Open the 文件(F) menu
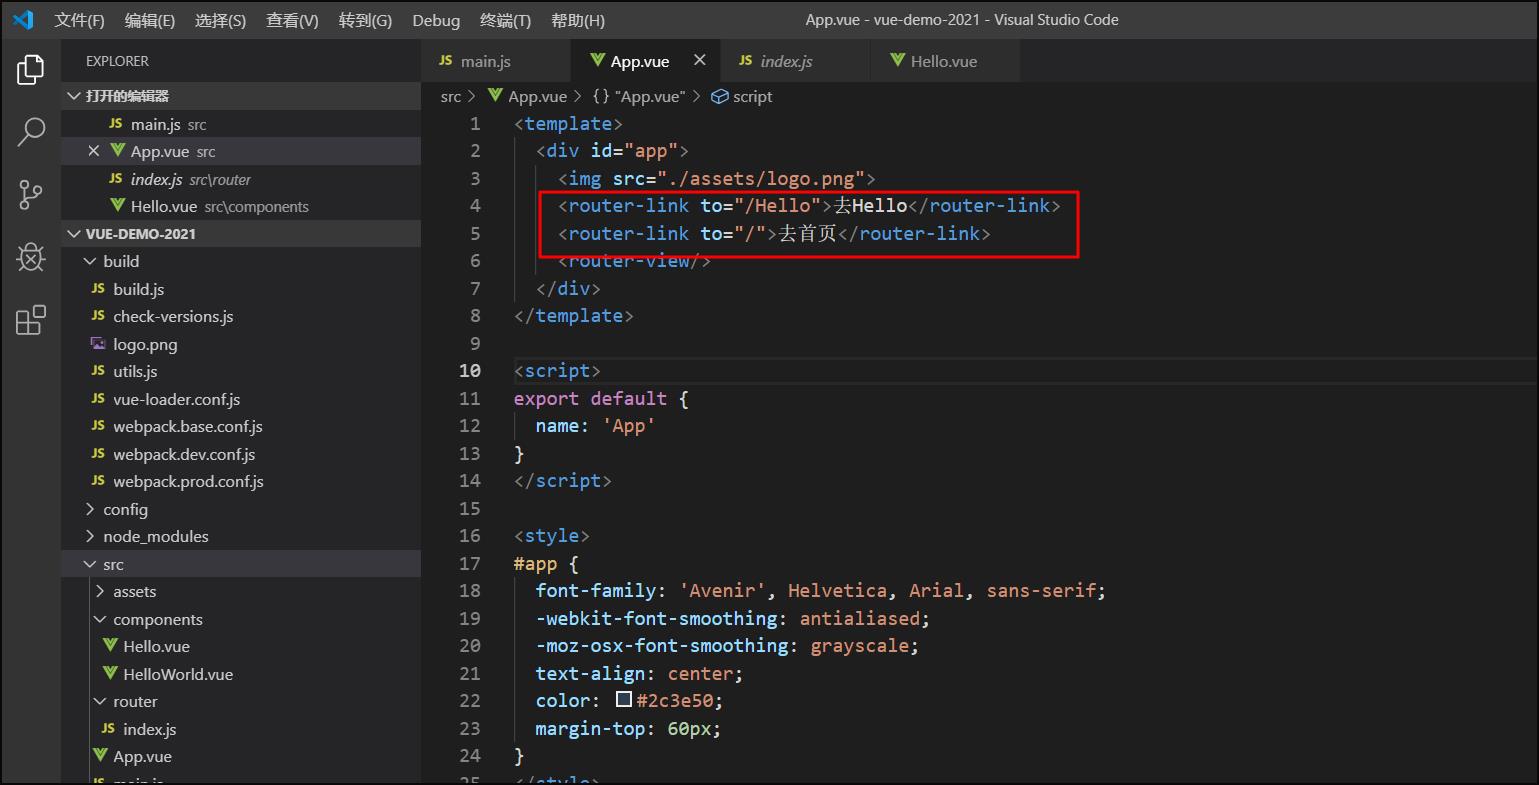Viewport: 1539px width, 785px height. [x=79, y=20]
